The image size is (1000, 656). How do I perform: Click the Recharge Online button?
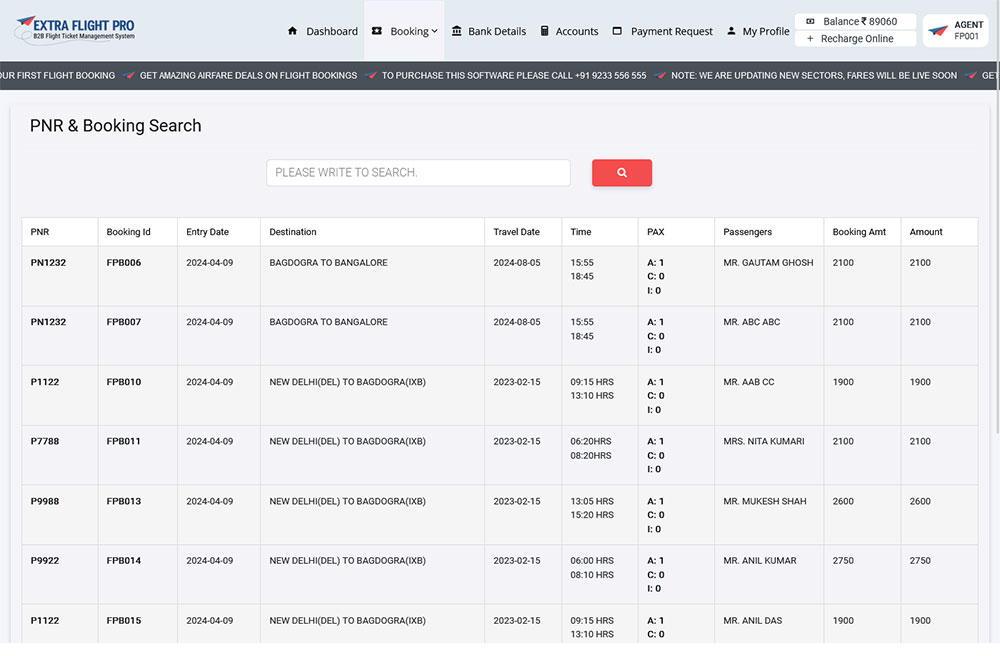point(856,39)
